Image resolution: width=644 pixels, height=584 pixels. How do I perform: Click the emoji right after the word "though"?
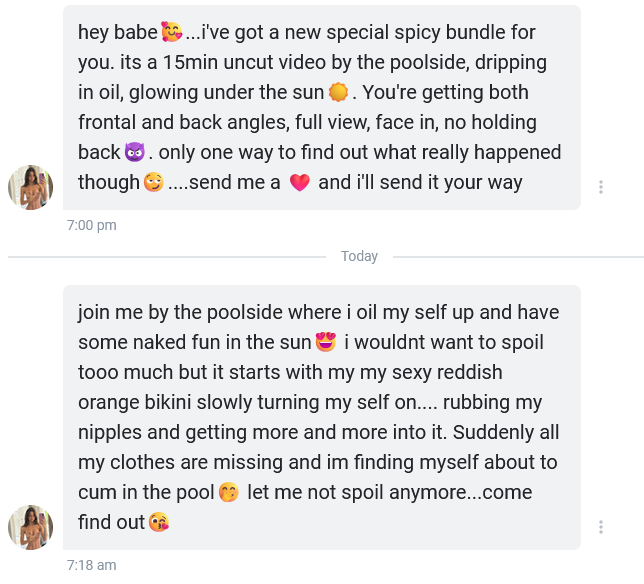pyautogui.click(x=153, y=184)
